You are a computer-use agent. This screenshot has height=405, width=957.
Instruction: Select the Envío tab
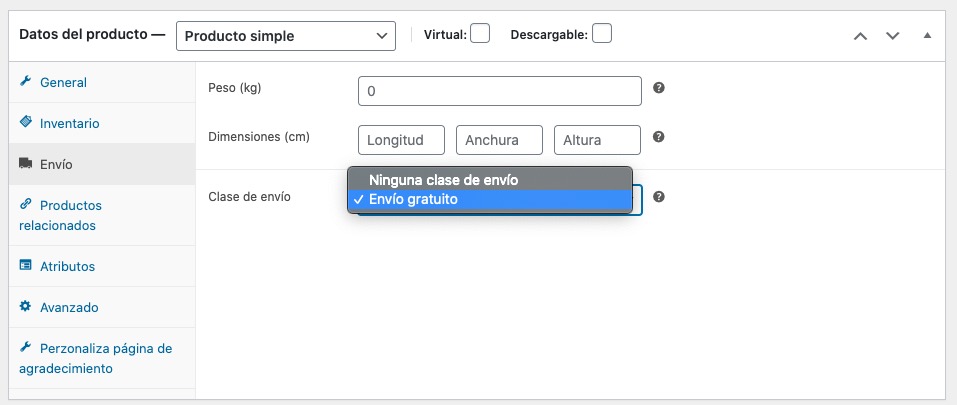tap(56, 164)
